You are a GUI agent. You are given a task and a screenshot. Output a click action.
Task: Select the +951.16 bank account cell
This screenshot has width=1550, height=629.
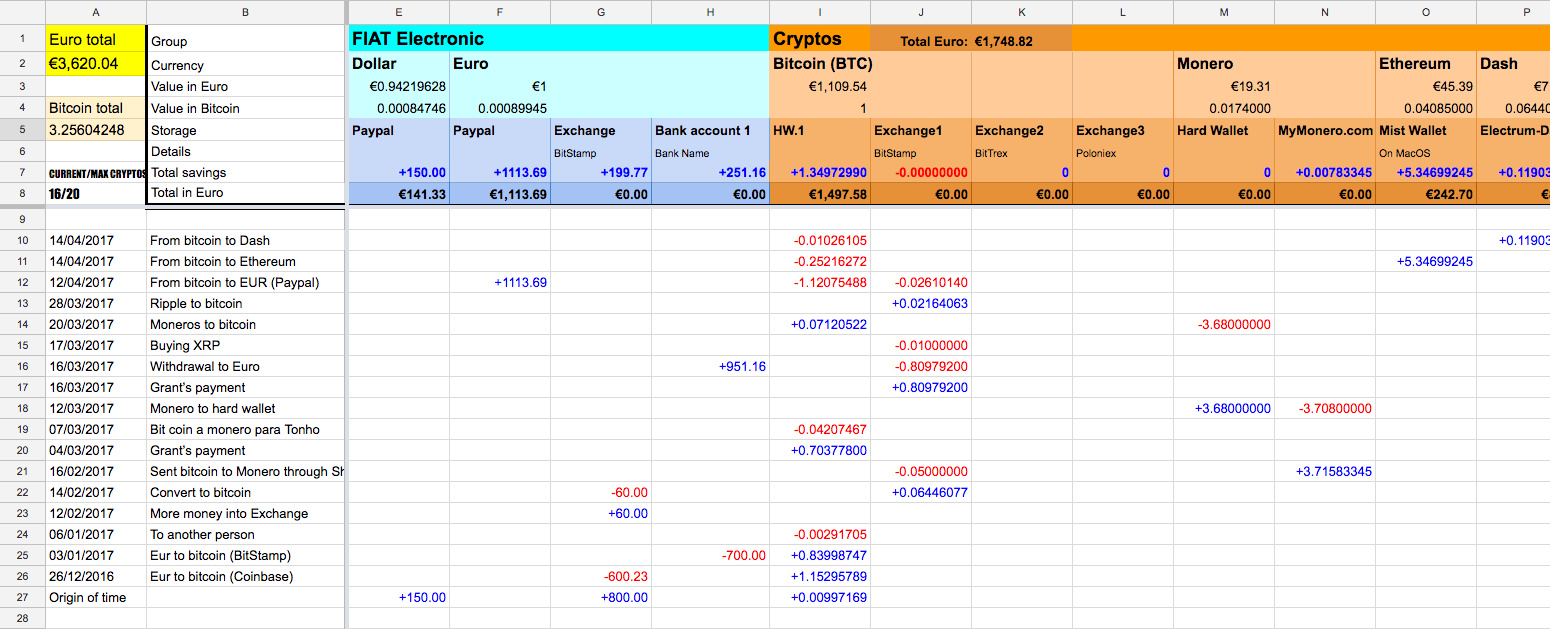point(711,366)
